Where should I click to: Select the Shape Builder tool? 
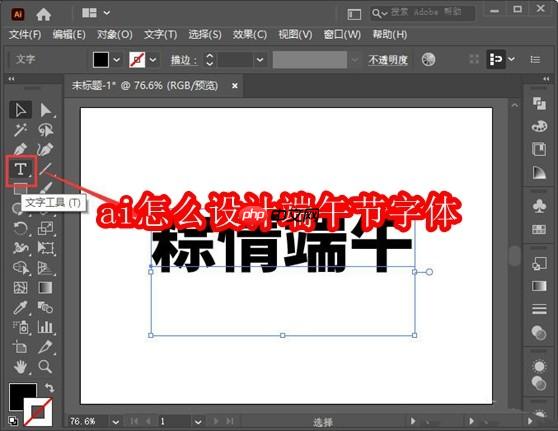[x=20, y=268]
